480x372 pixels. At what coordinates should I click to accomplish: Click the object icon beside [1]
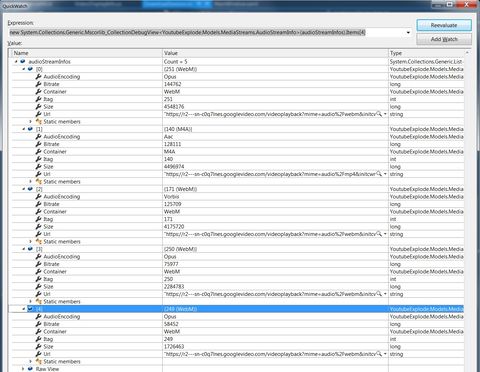30,129
